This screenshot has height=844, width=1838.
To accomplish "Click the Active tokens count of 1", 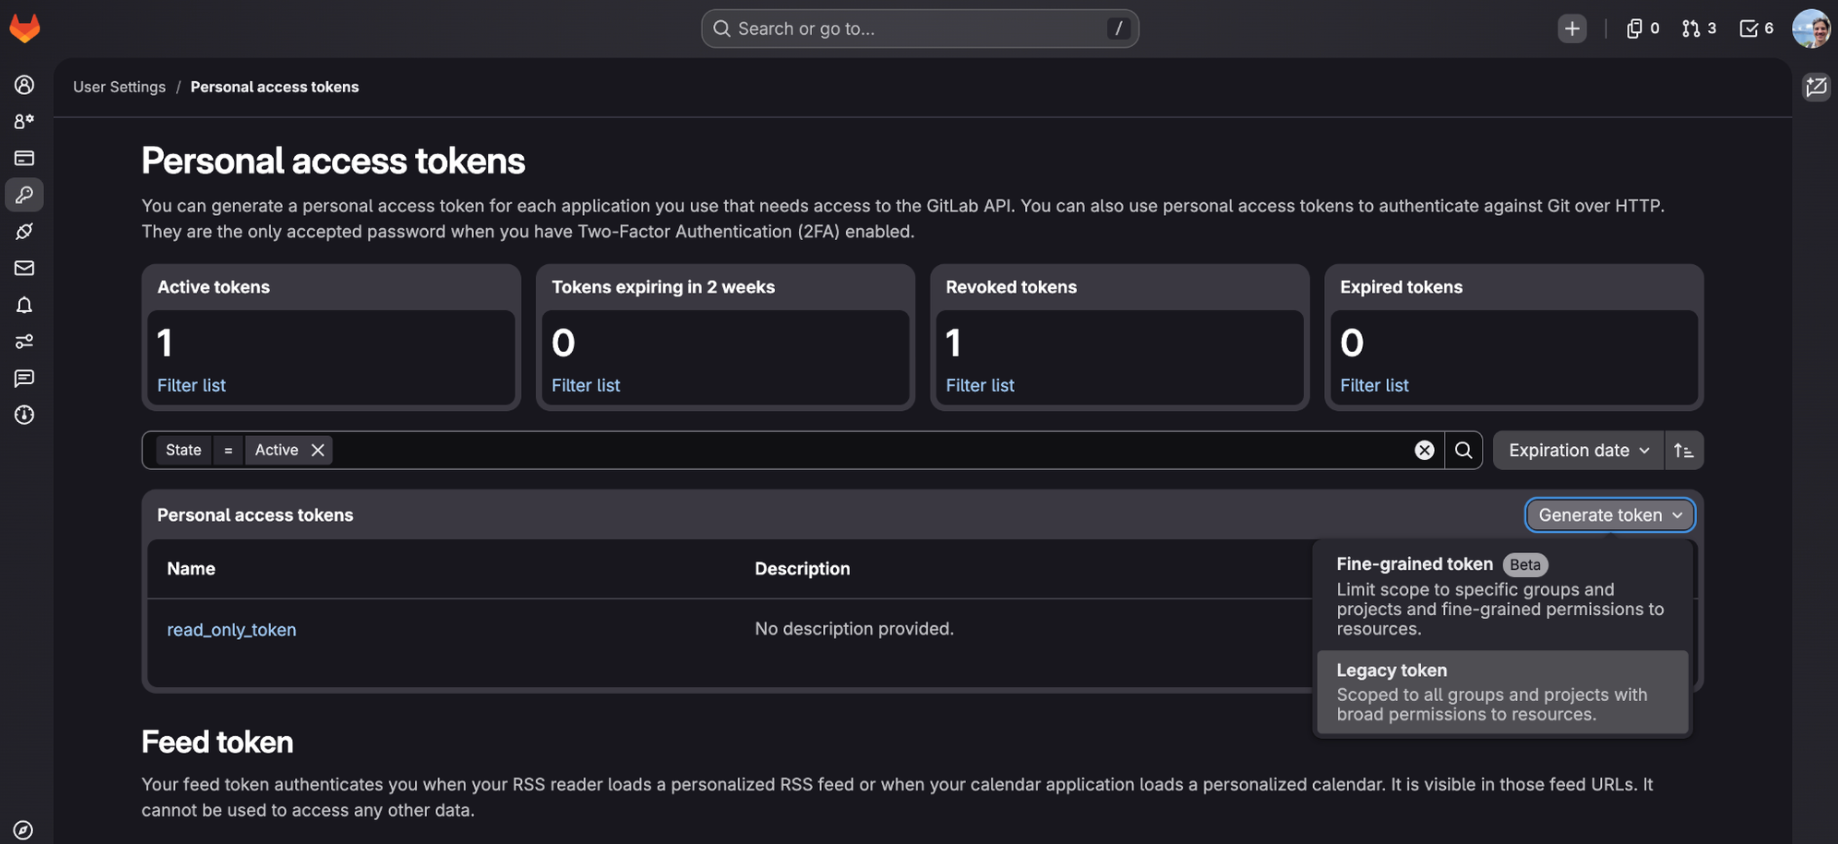I will tap(165, 343).
